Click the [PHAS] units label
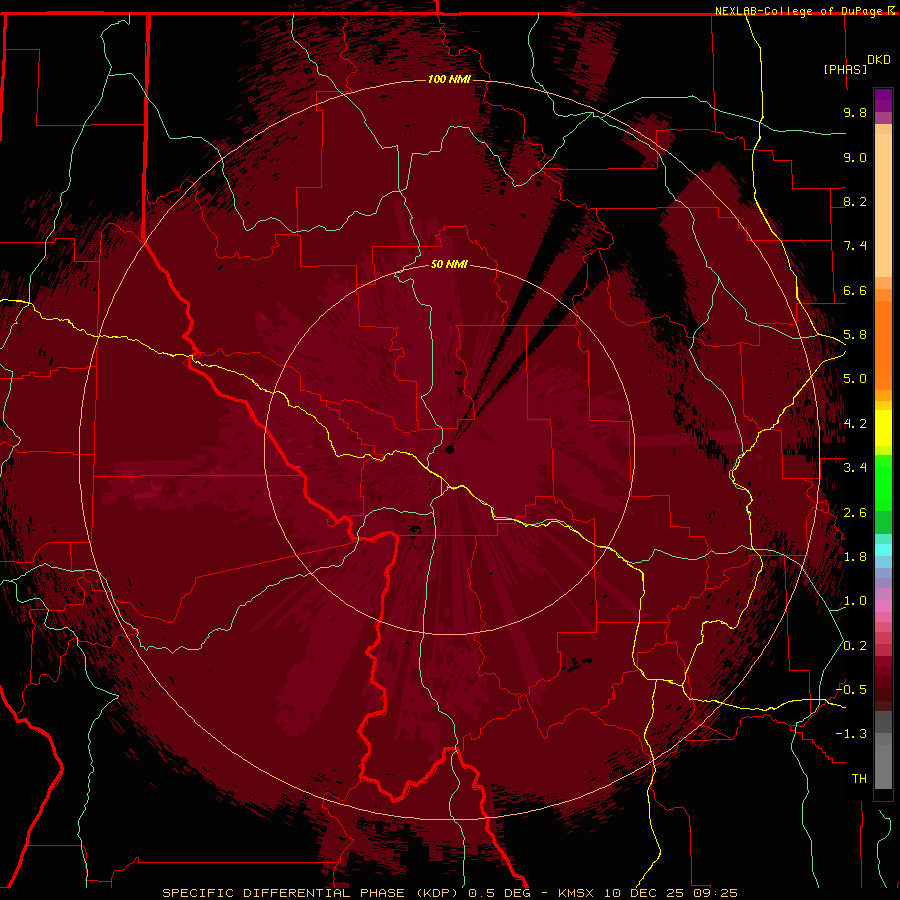 click(x=845, y=69)
